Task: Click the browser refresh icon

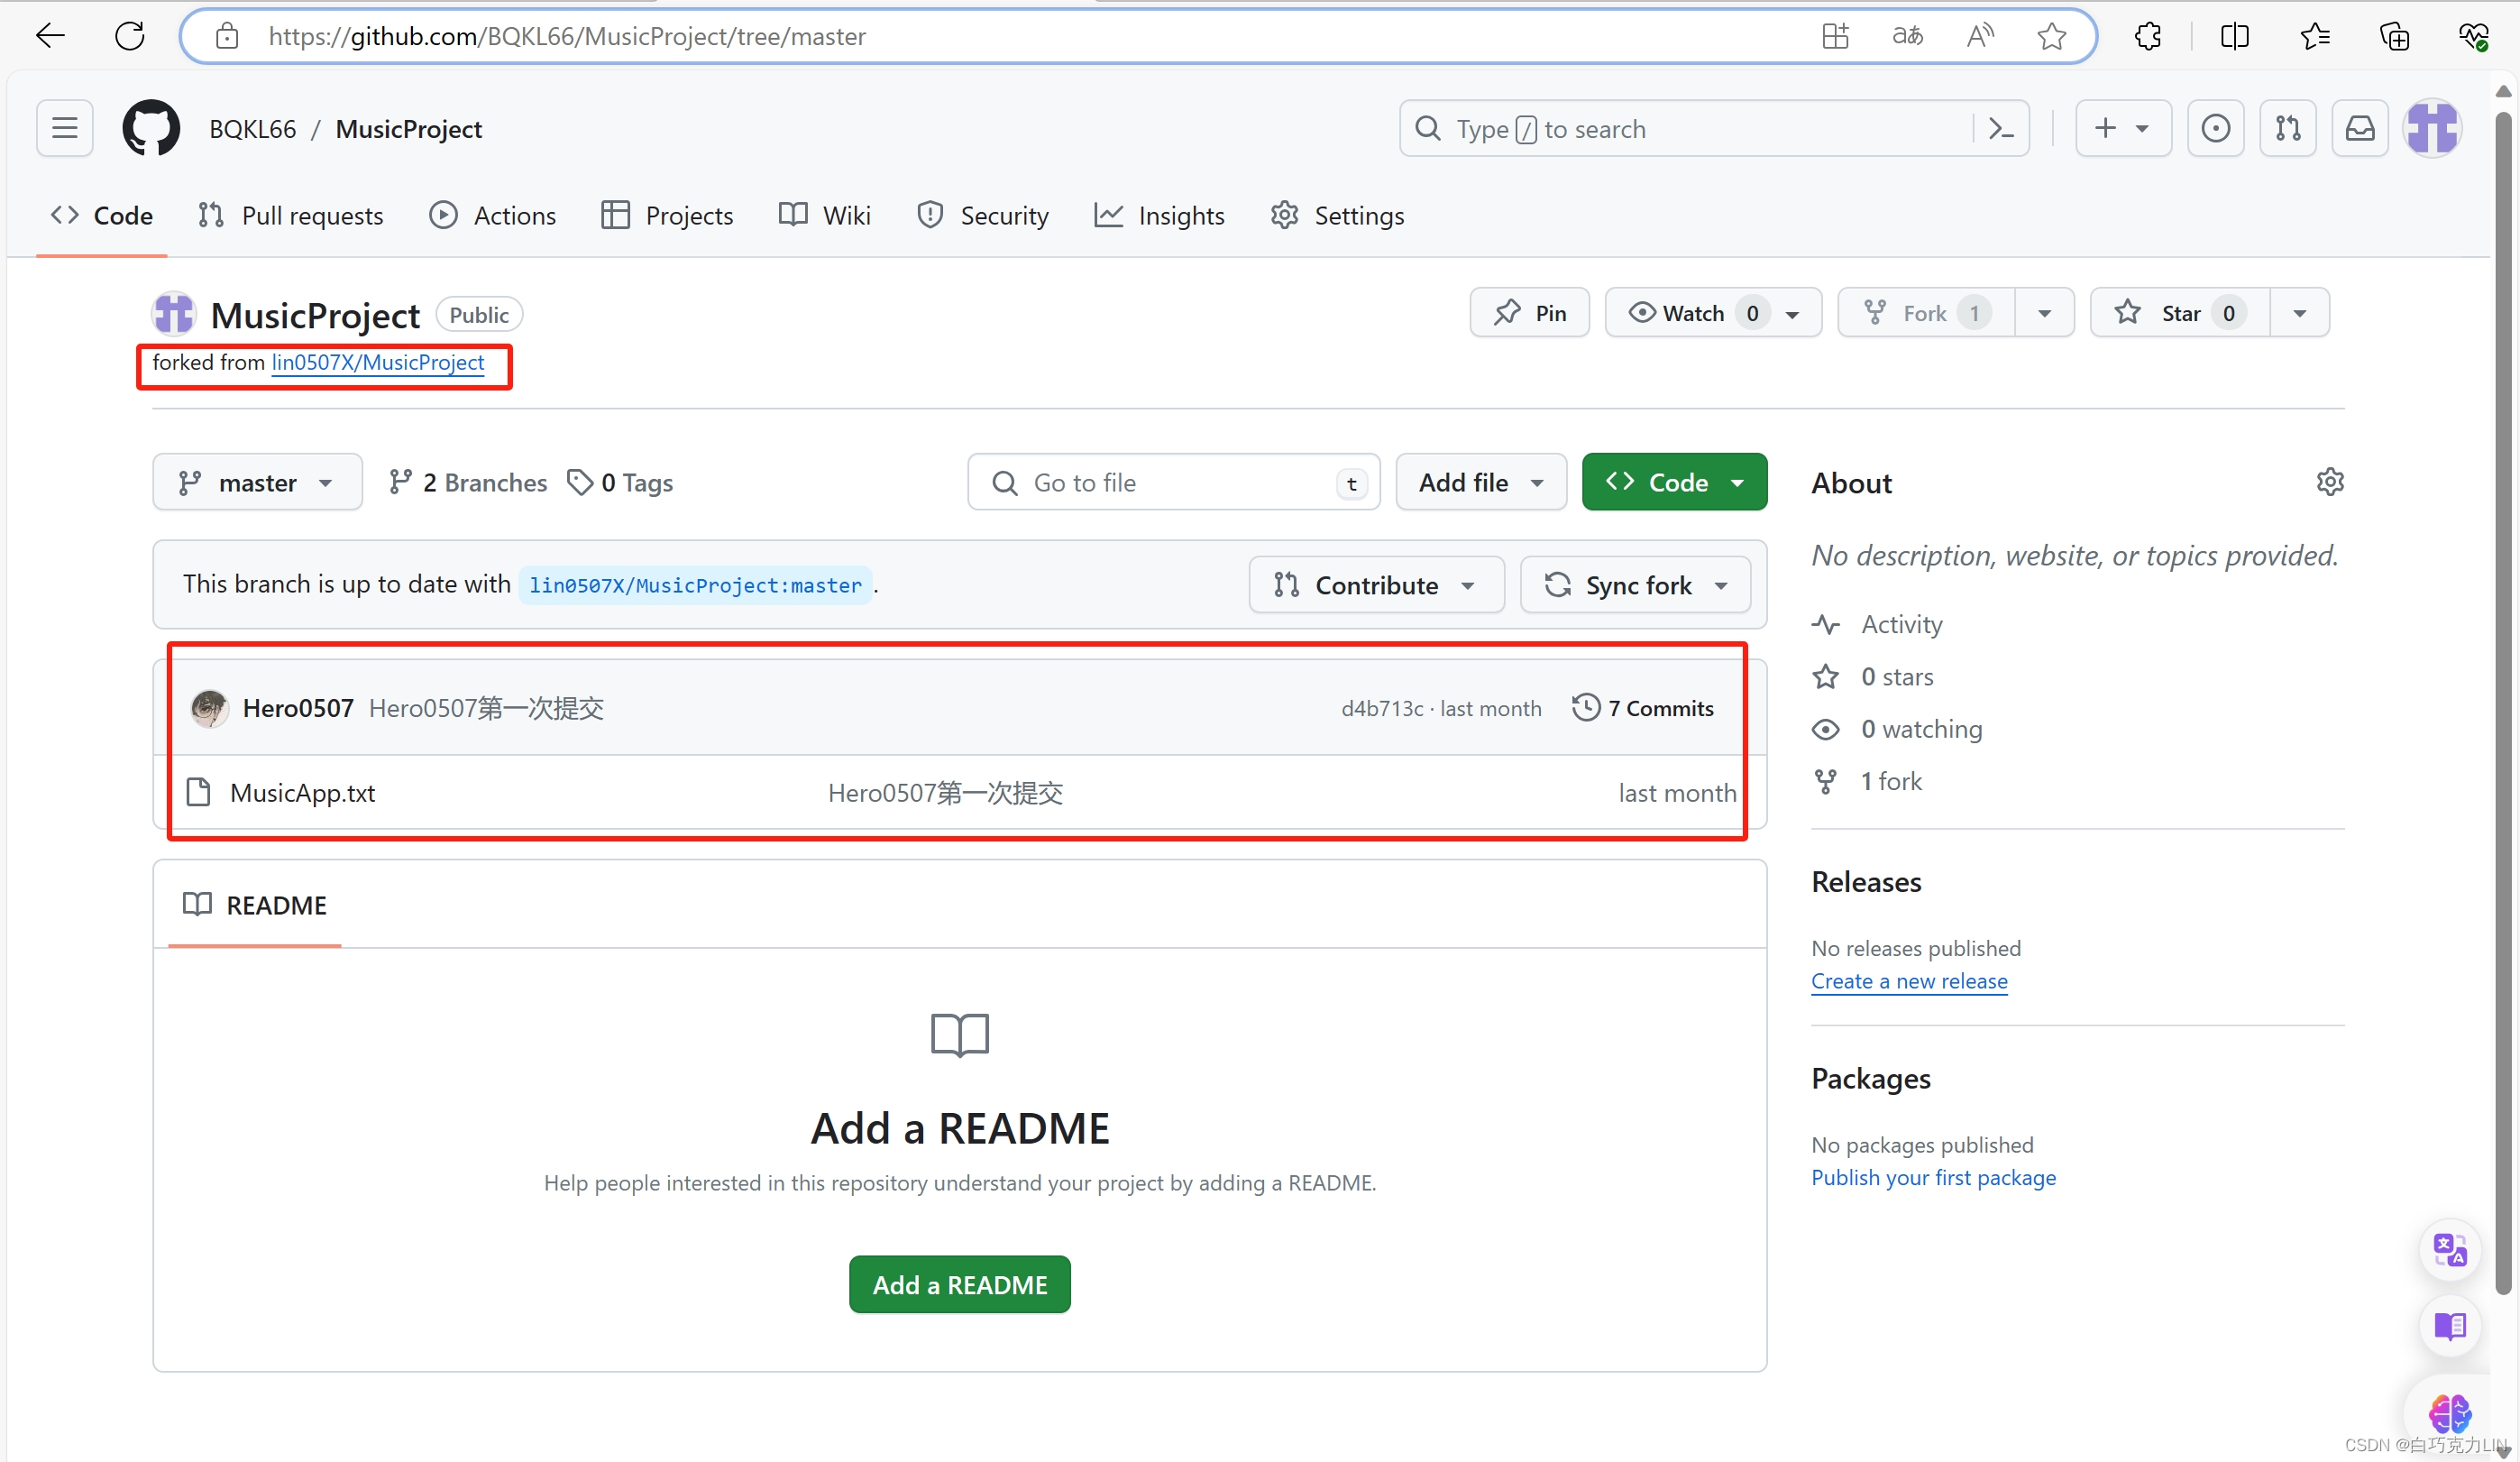Action: (130, 36)
